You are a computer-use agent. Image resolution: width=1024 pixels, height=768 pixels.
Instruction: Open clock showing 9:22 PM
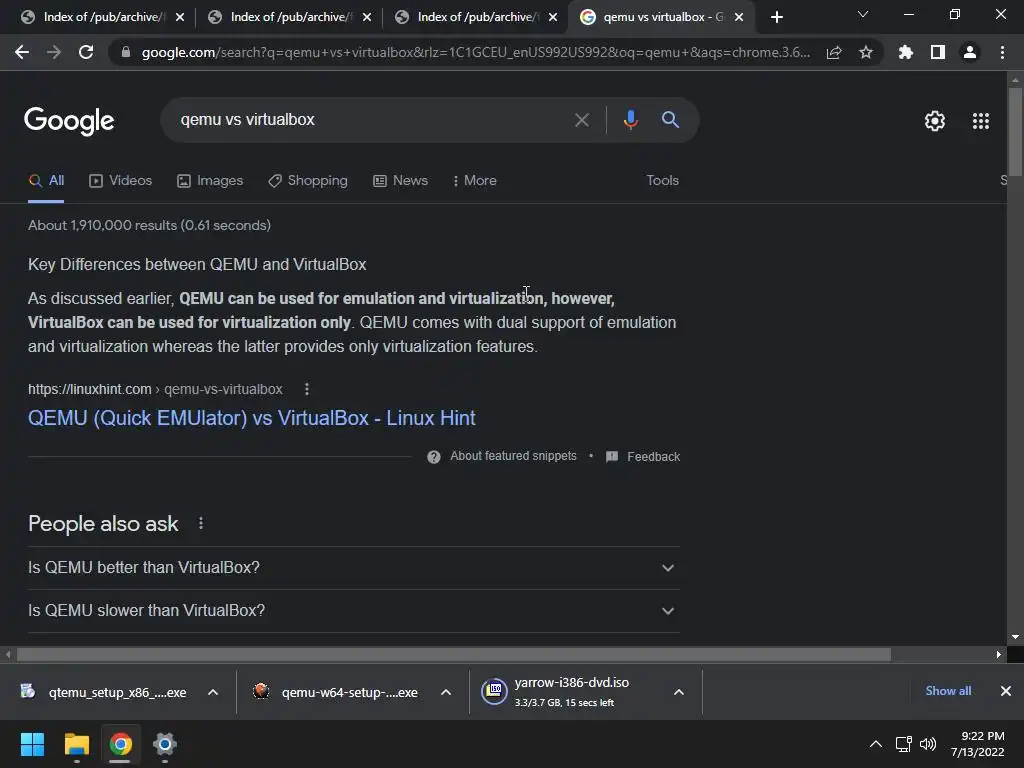point(978,744)
